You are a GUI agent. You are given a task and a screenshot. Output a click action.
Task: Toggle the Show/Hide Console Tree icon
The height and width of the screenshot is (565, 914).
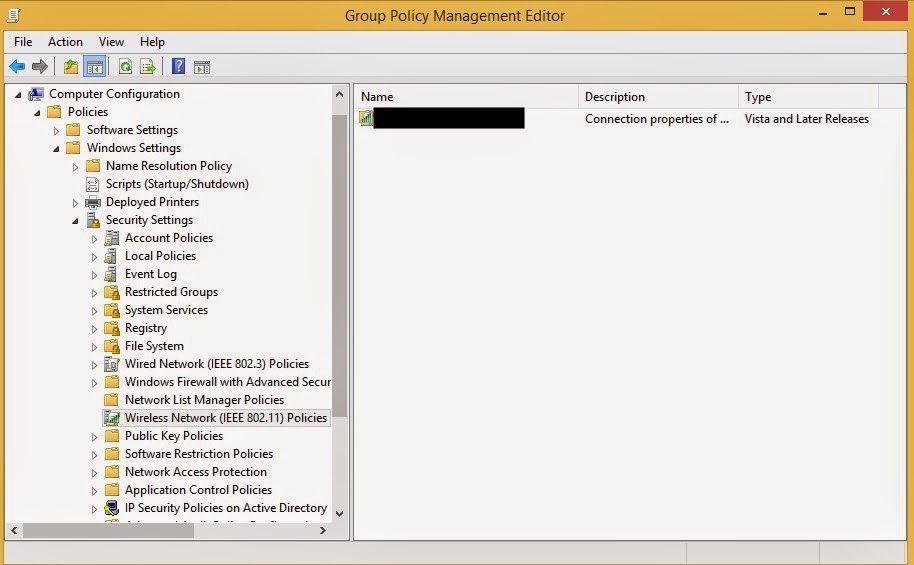pyautogui.click(x=94, y=66)
